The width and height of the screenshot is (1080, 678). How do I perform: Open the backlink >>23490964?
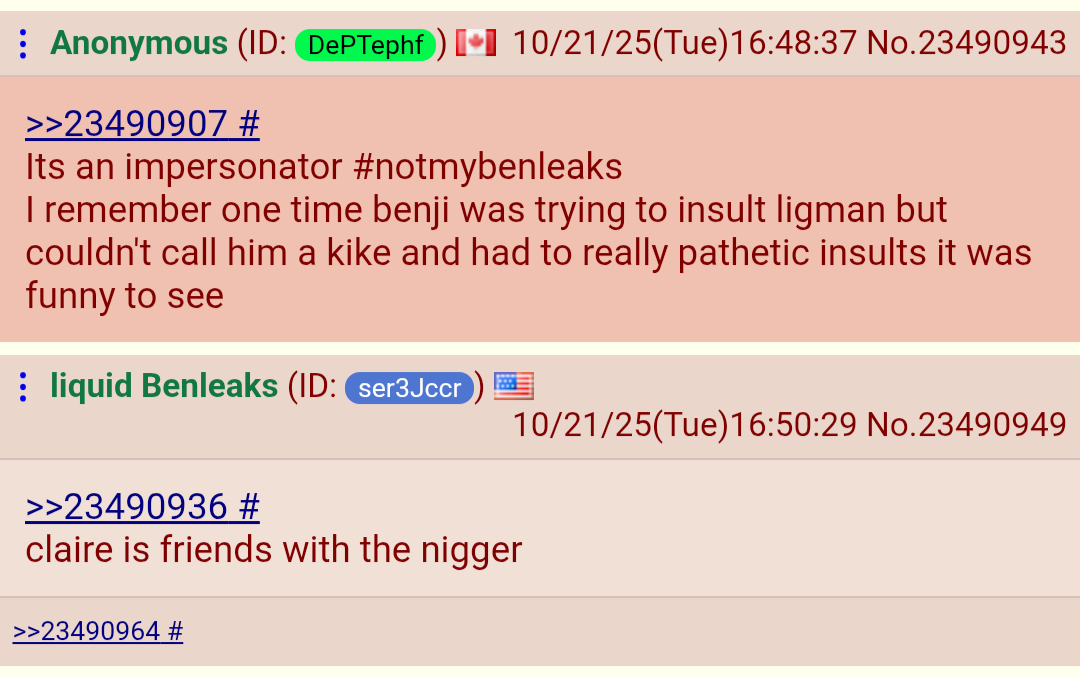(86, 631)
